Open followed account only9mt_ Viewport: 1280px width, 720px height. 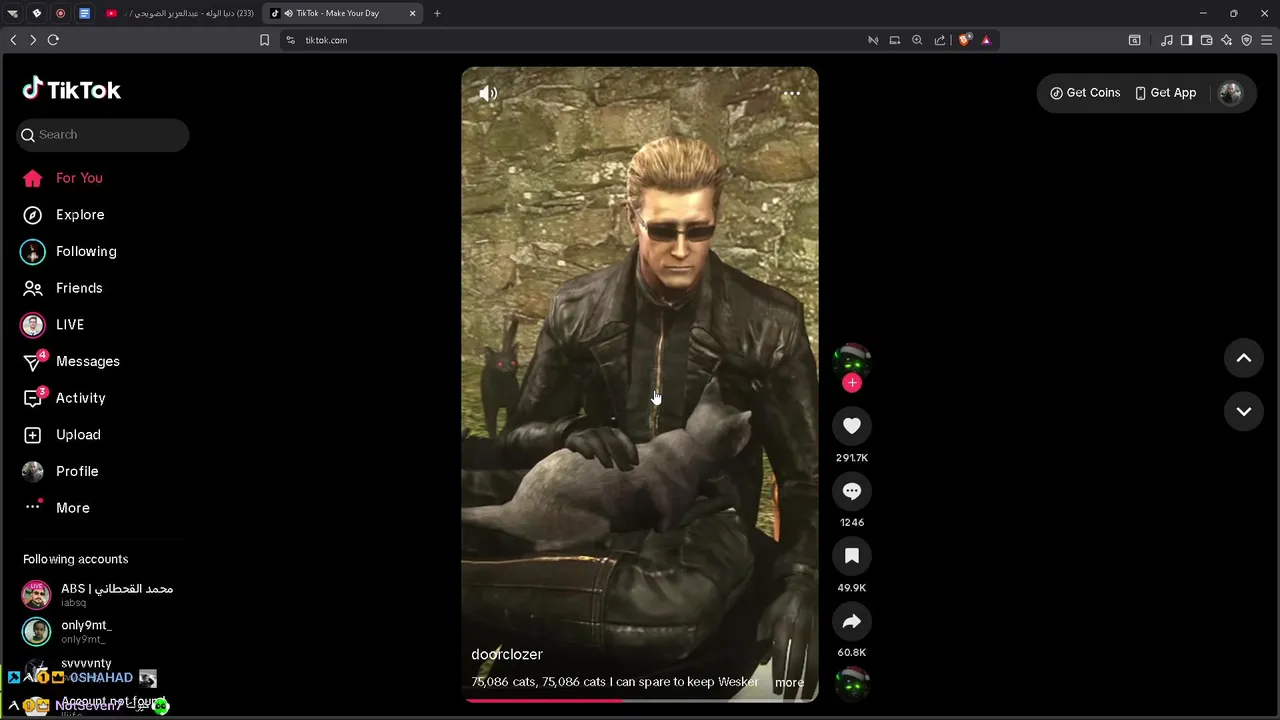point(67,632)
